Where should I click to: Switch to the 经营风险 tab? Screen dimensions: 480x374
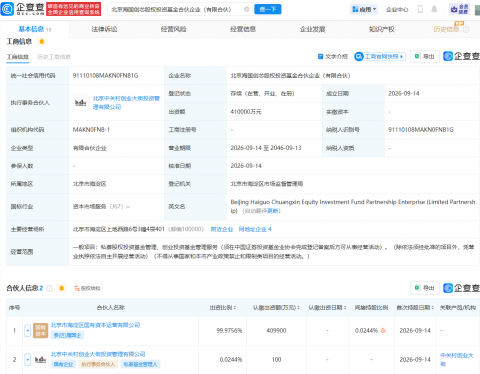point(174,29)
